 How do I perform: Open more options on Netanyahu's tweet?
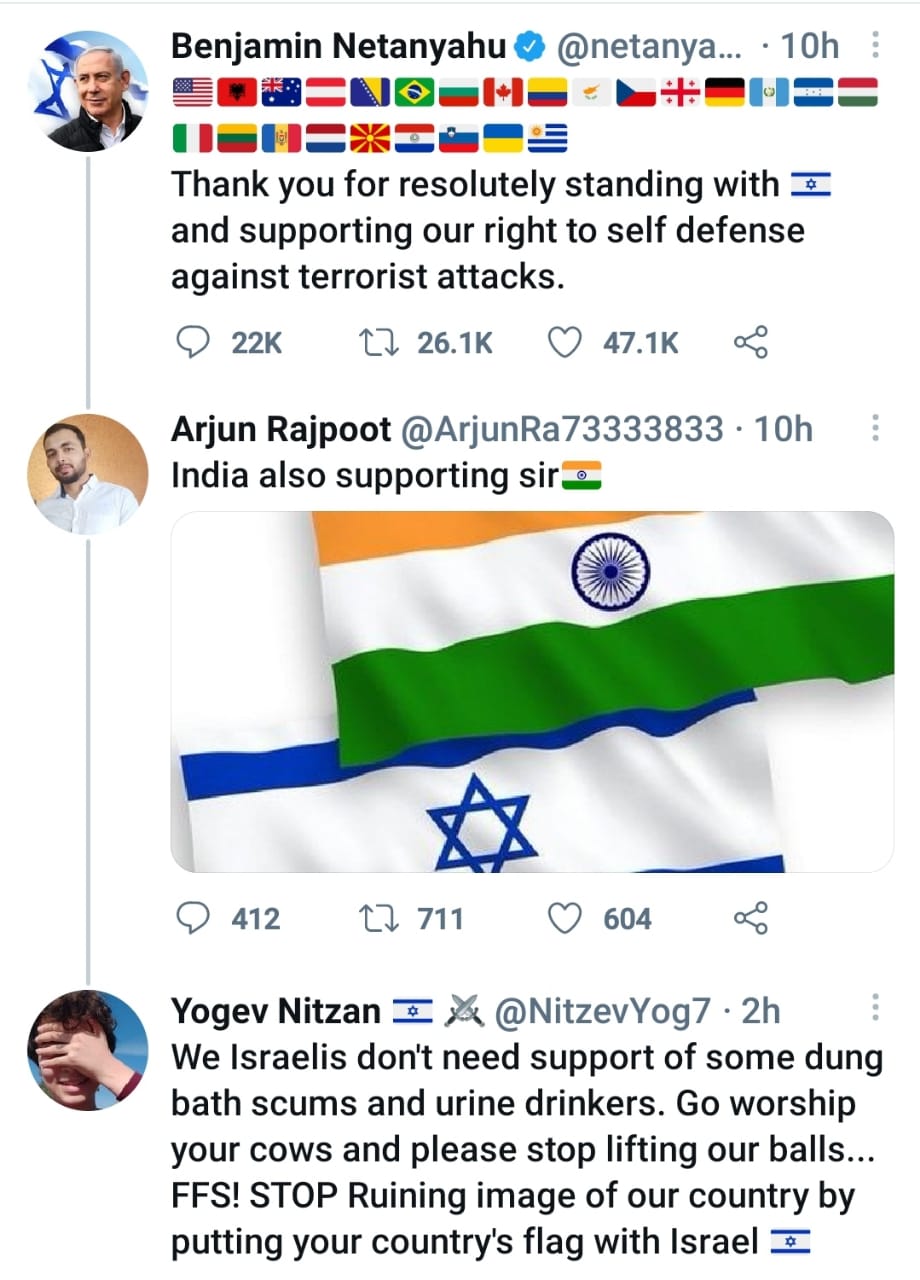[x=876, y=46]
